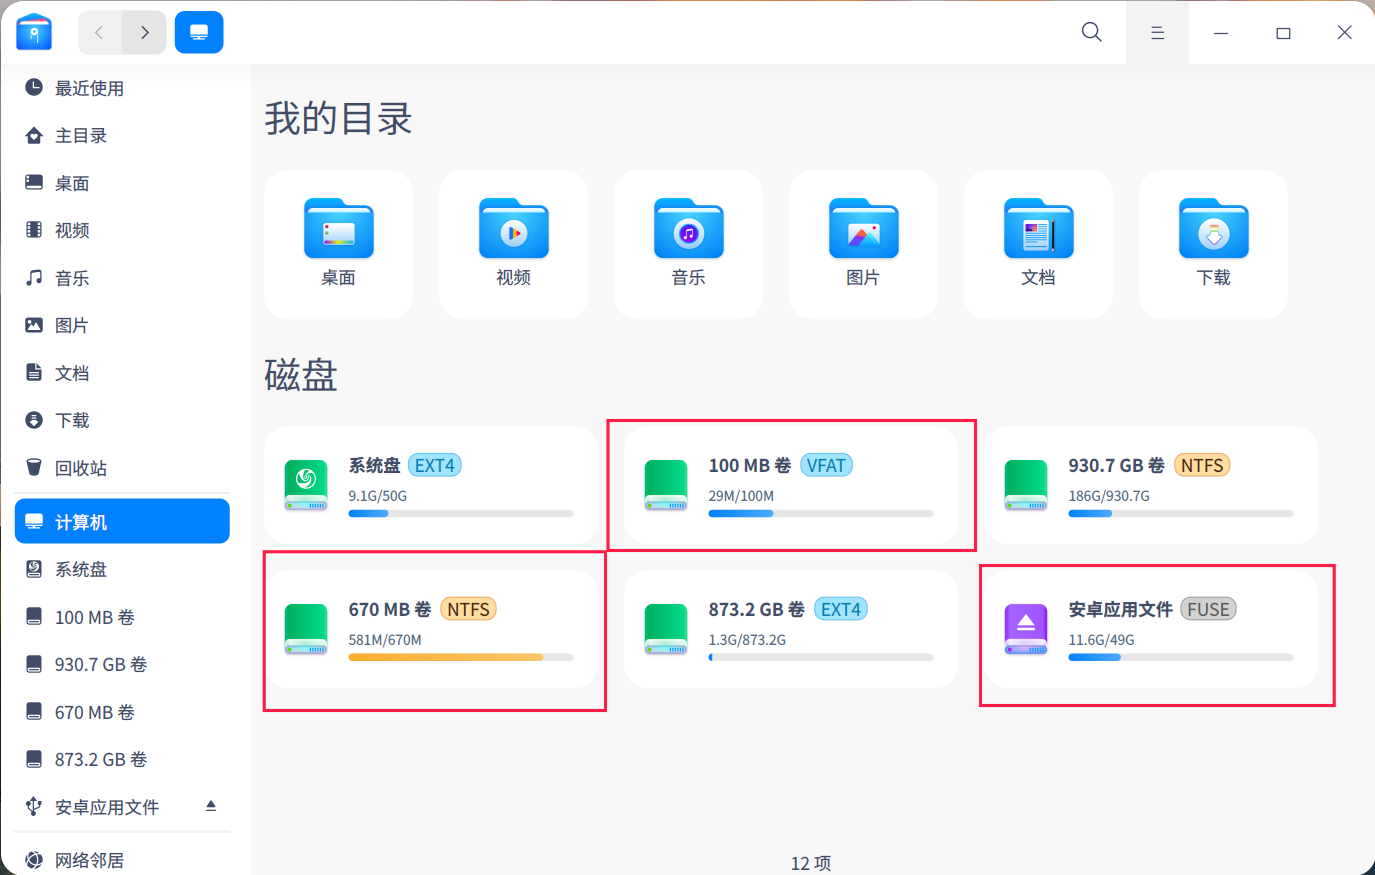This screenshot has height=875, width=1375.
Task: Select the blue computer tab in the title bar
Action: (x=199, y=32)
